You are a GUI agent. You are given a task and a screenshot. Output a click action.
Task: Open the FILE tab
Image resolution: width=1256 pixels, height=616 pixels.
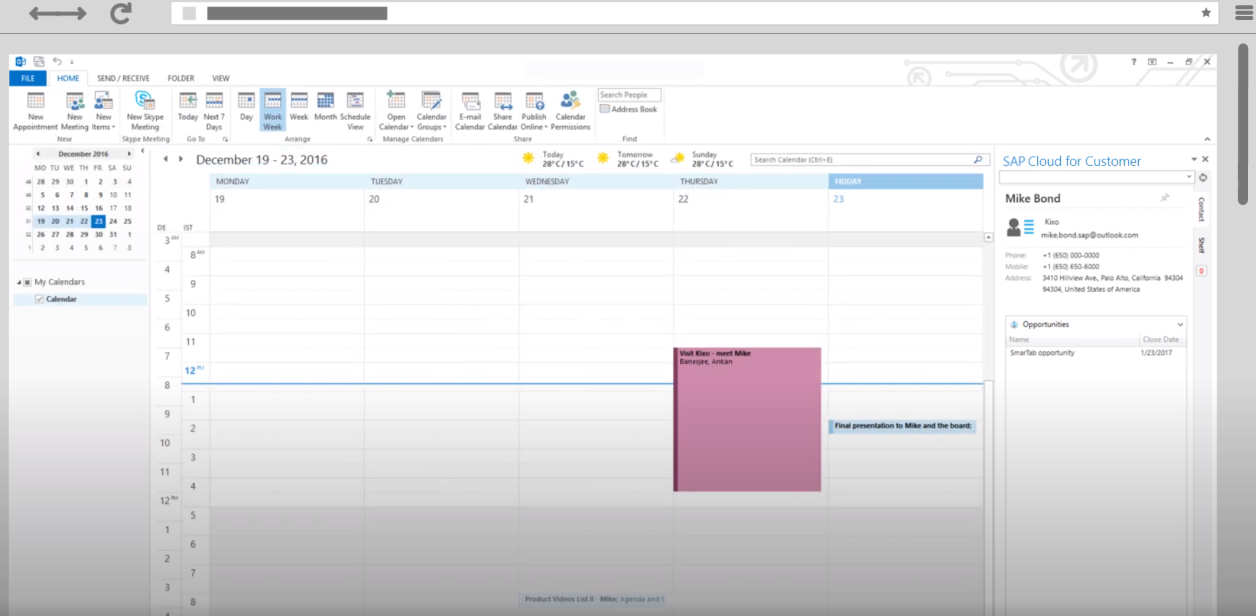tap(28, 78)
